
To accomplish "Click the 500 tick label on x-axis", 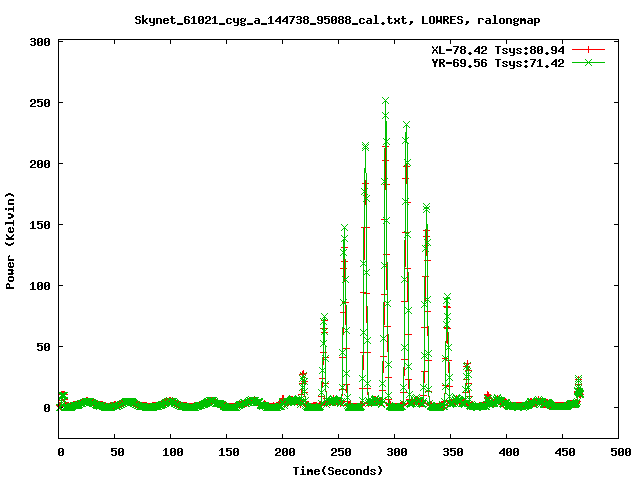I will pos(619,453).
